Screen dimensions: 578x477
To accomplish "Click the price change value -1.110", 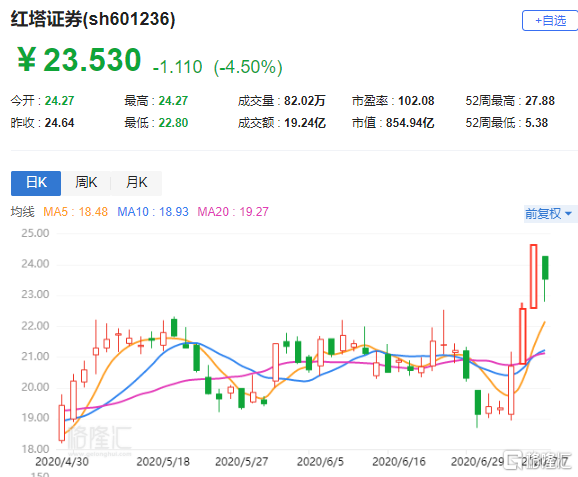I will click(177, 67).
